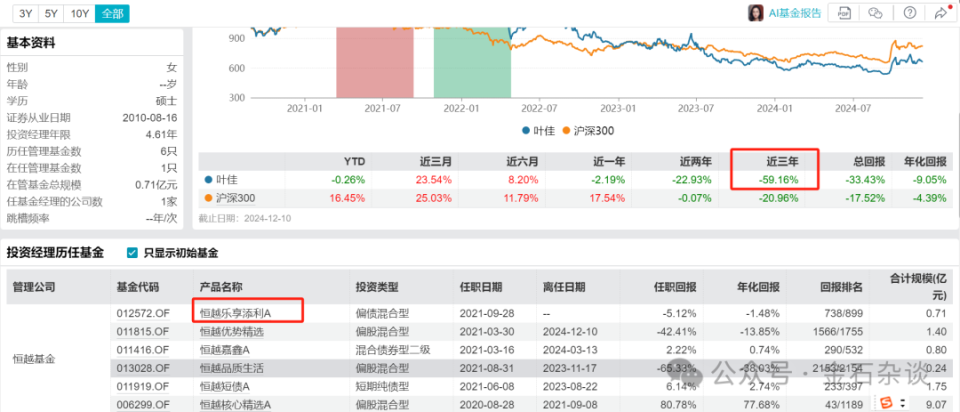Click the red highlighted chart period
This screenshot has height=412, width=960.
tap(375, 62)
